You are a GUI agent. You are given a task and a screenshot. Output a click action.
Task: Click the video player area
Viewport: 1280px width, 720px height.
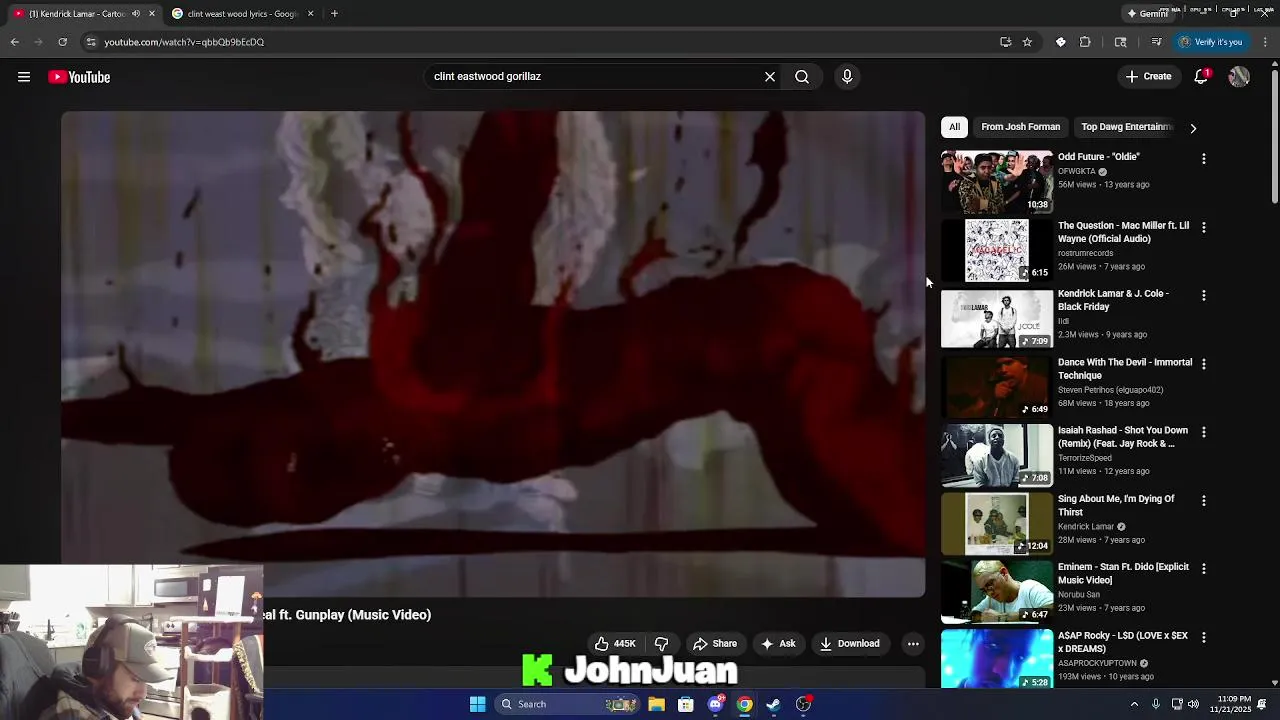pyautogui.click(x=493, y=354)
